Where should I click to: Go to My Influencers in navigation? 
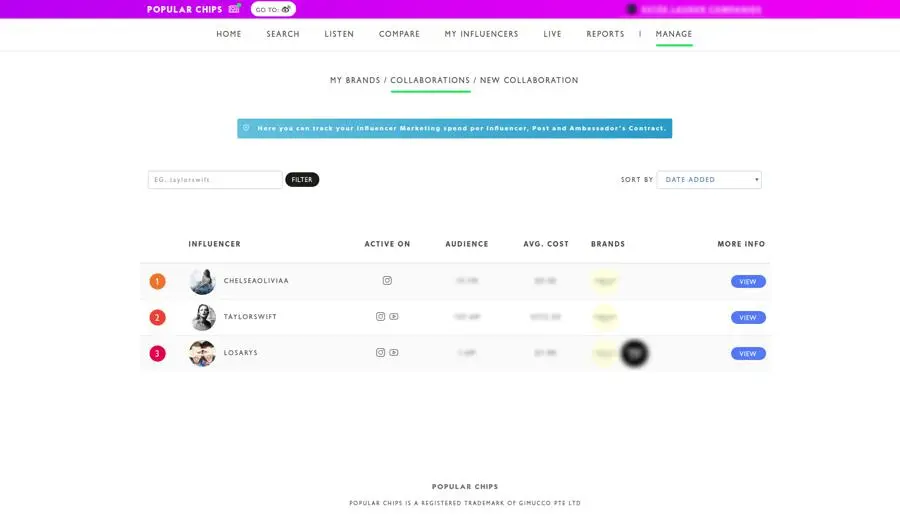tap(481, 34)
